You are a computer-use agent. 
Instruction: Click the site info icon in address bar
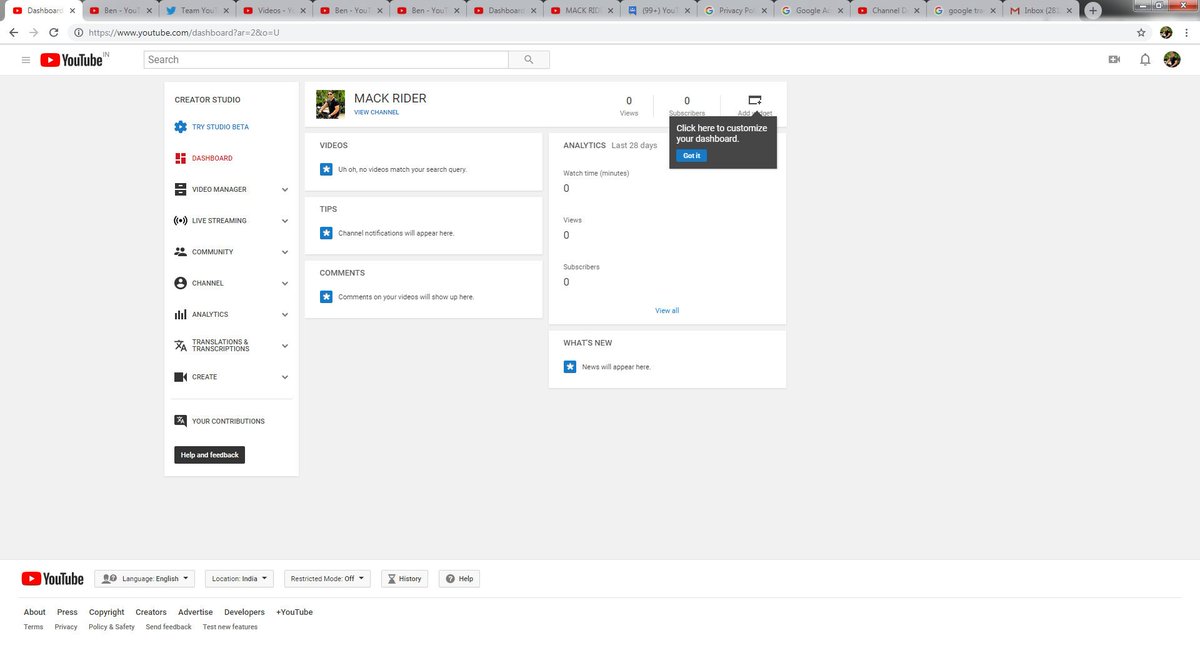pos(79,32)
